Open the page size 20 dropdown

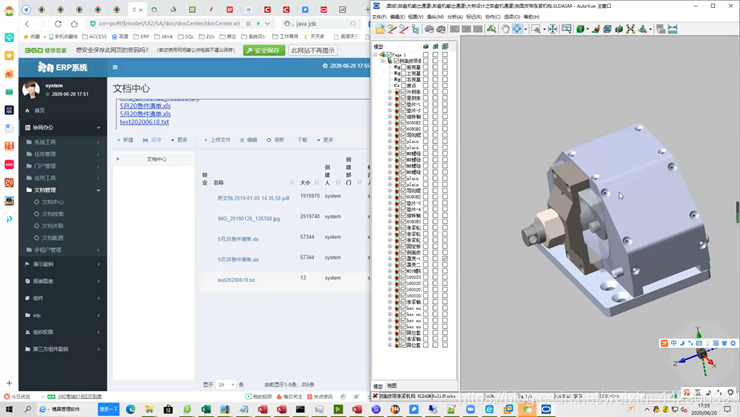(226, 384)
